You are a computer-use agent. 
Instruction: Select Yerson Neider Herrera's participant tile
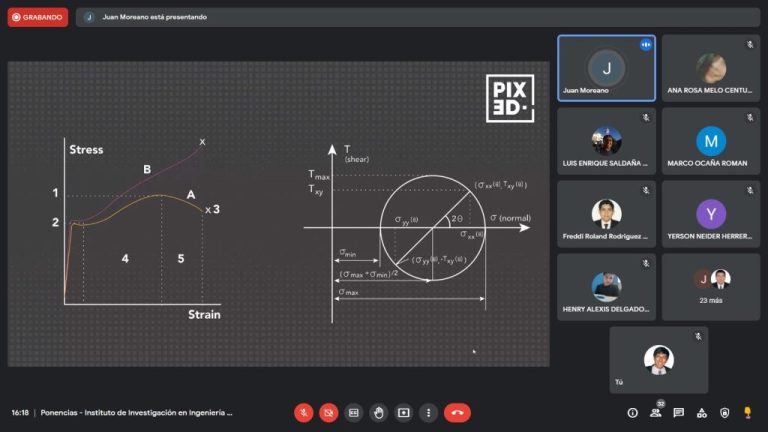click(x=711, y=214)
